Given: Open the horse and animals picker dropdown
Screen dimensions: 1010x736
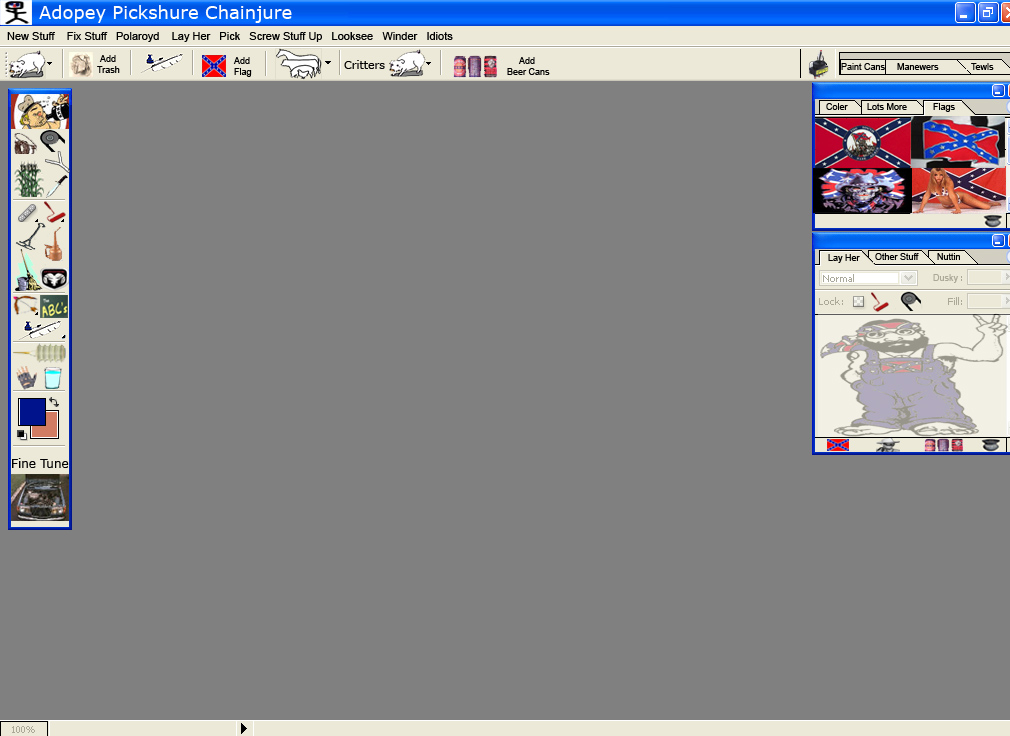Looking at the screenshot, I should (x=328, y=63).
